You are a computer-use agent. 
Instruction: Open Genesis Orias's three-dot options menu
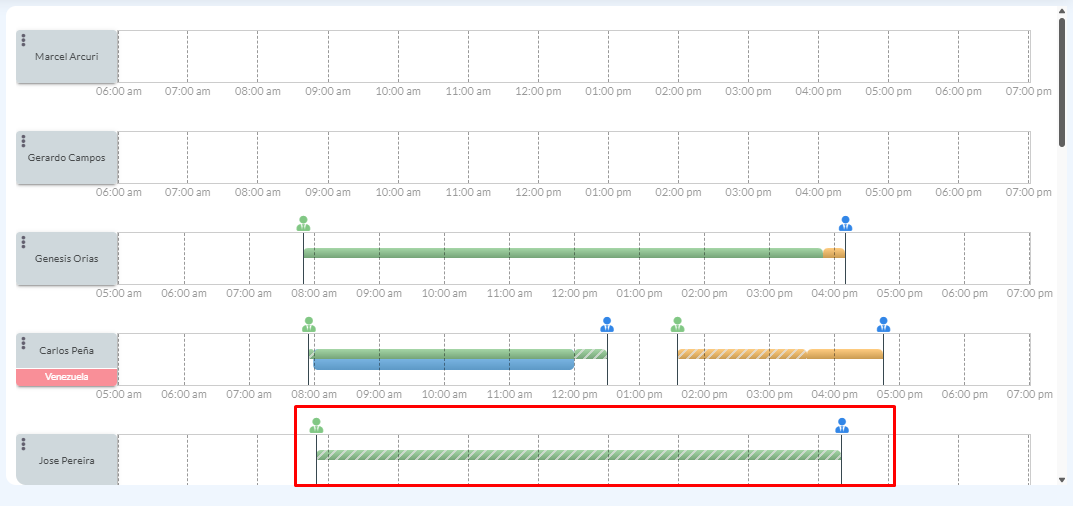click(24, 242)
